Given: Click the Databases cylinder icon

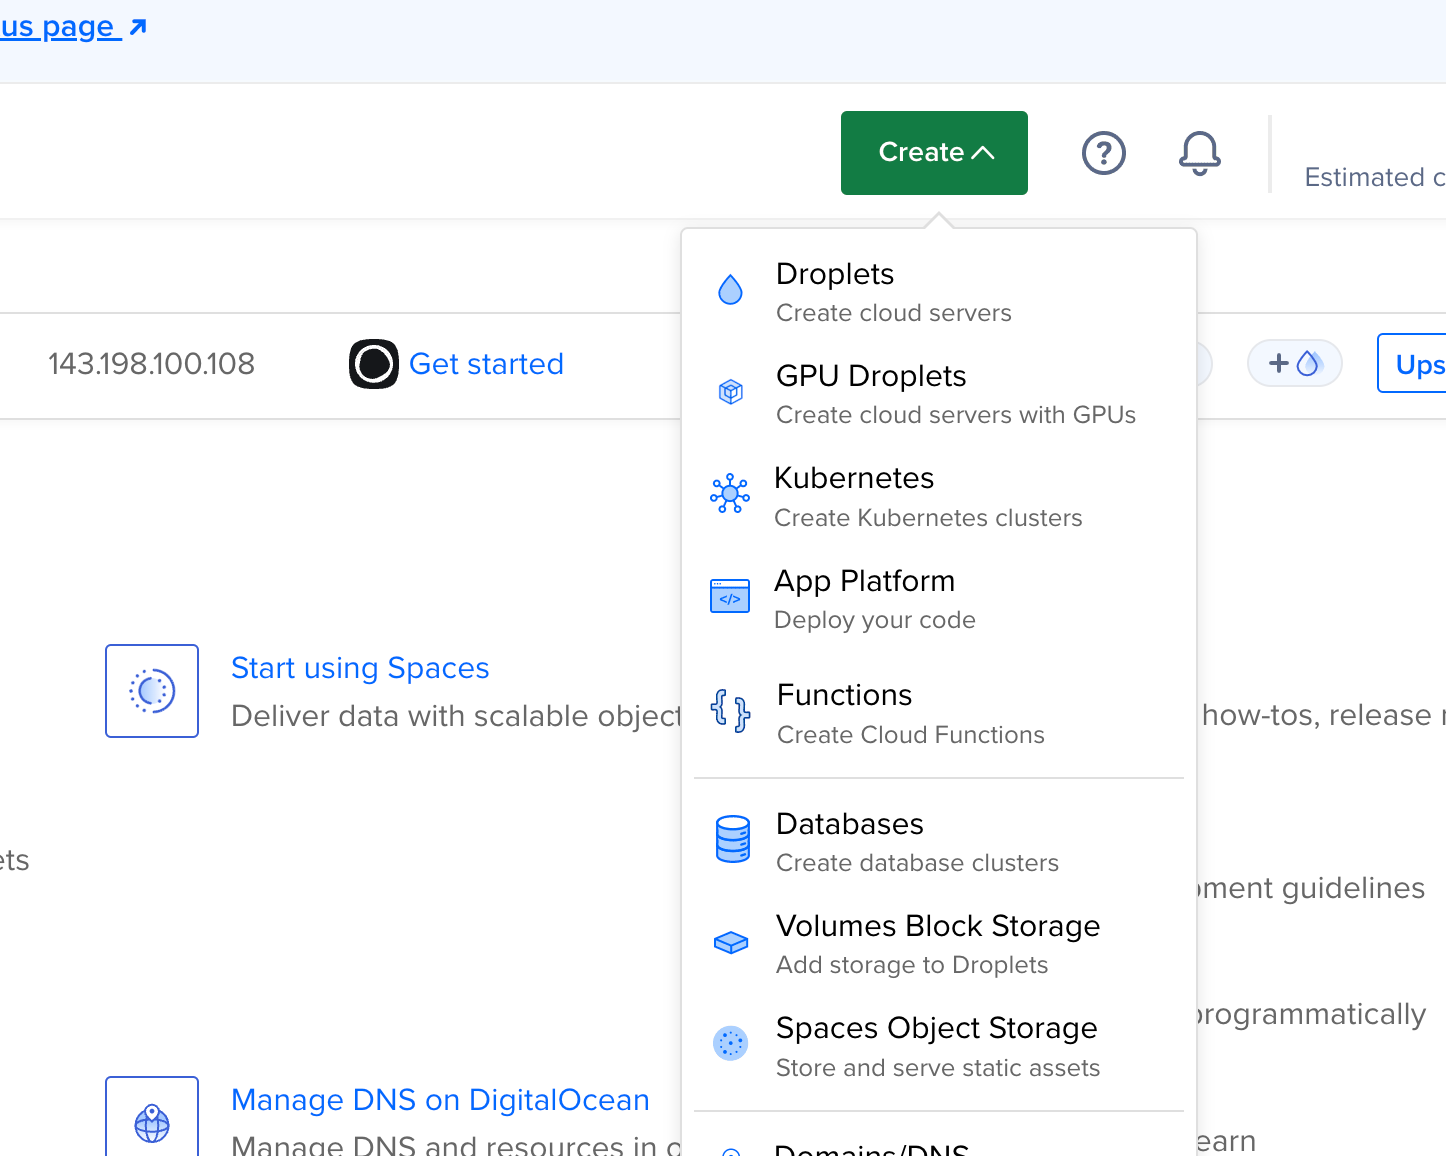Looking at the screenshot, I should 732,839.
